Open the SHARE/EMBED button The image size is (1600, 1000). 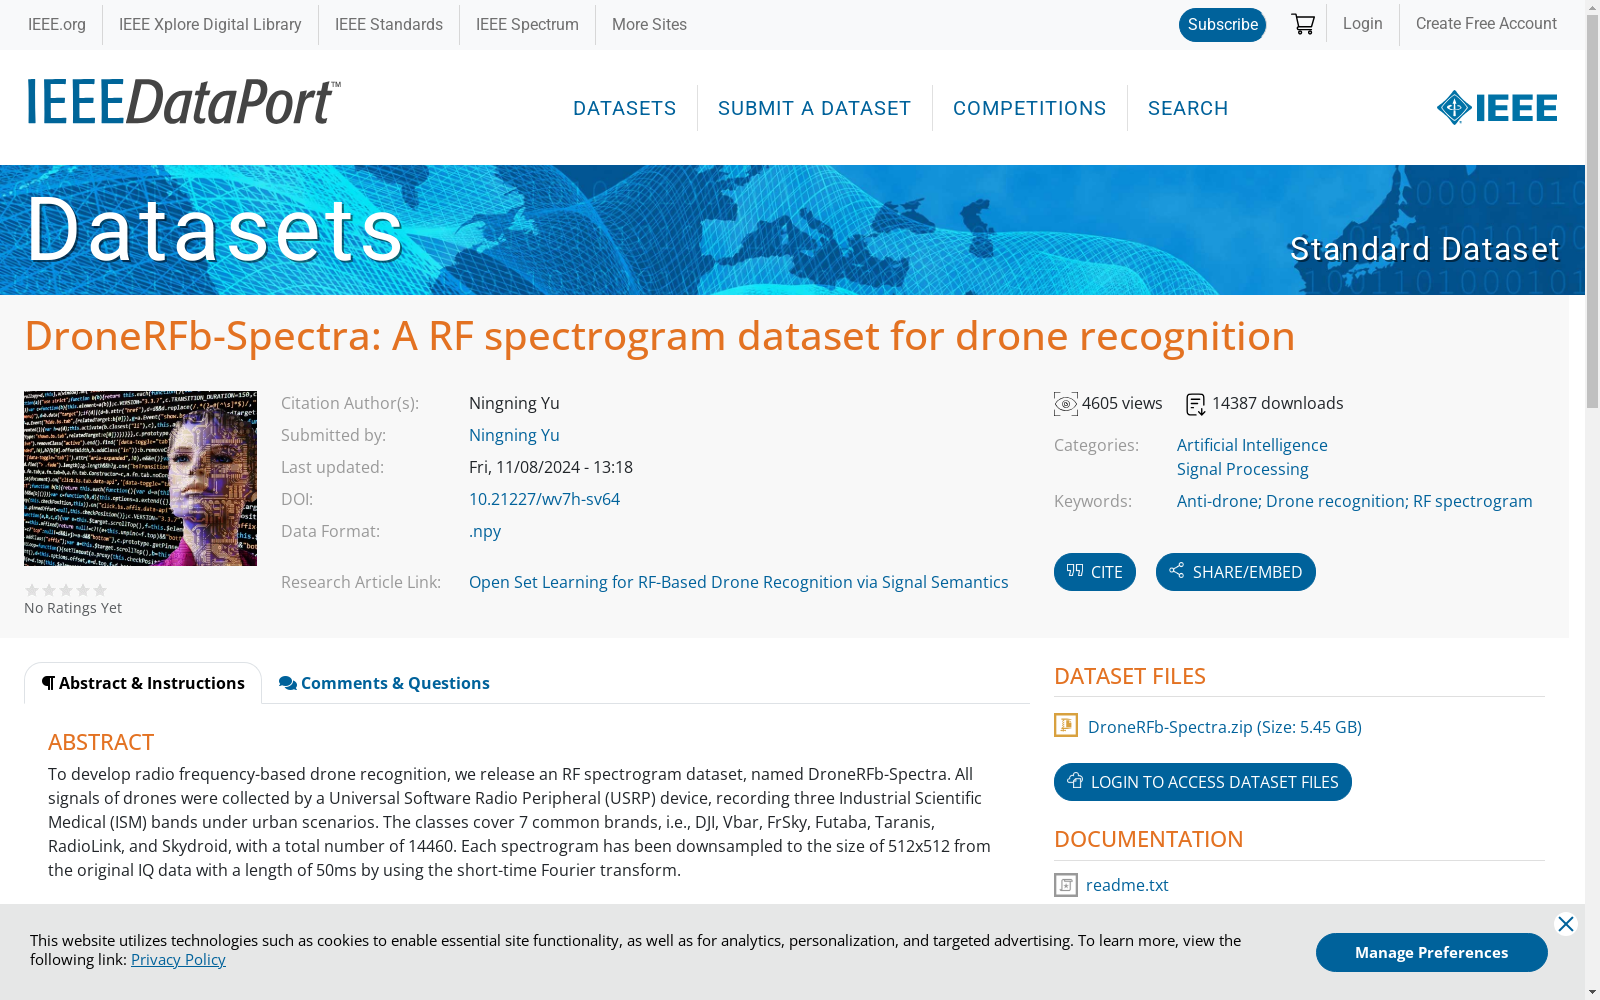click(1236, 572)
